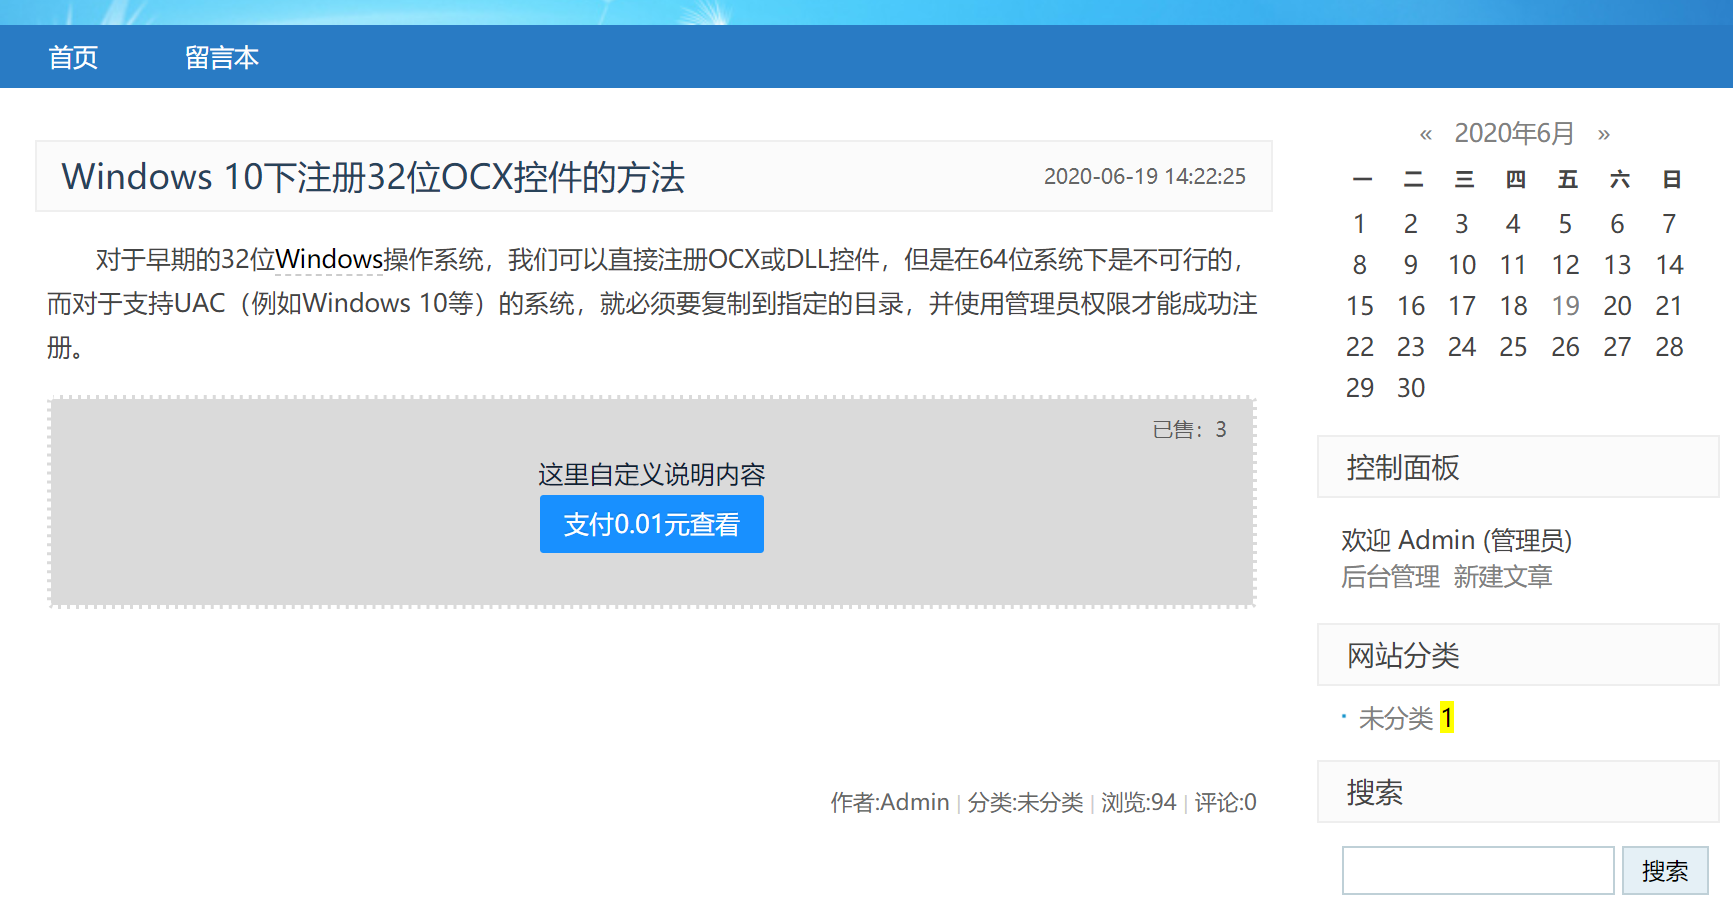Click the 网站分类 panel heading
This screenshot has width=1733, height=903.
[1403, 656]
